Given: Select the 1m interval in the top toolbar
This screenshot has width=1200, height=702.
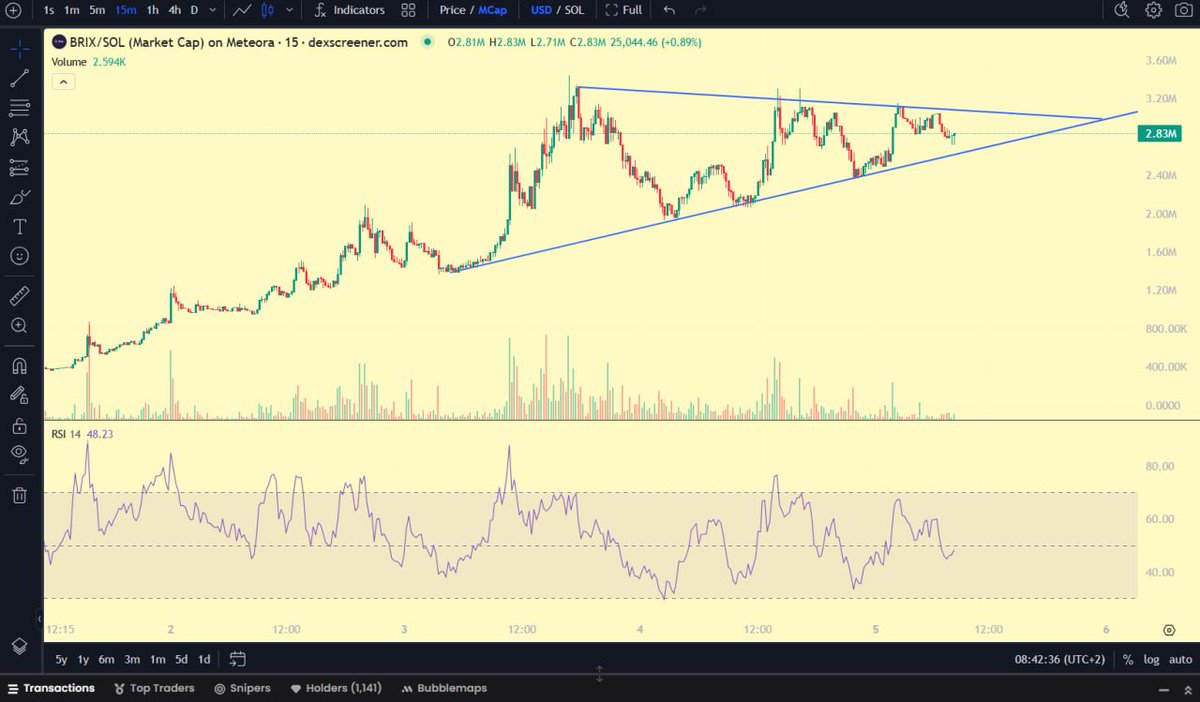Looking at the screenshot, I should 72,10.
